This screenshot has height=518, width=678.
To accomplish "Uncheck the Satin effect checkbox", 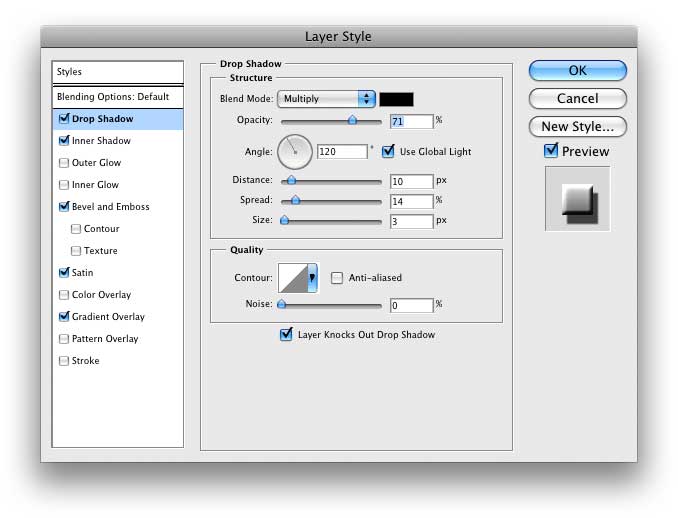I will coord(64,272).
